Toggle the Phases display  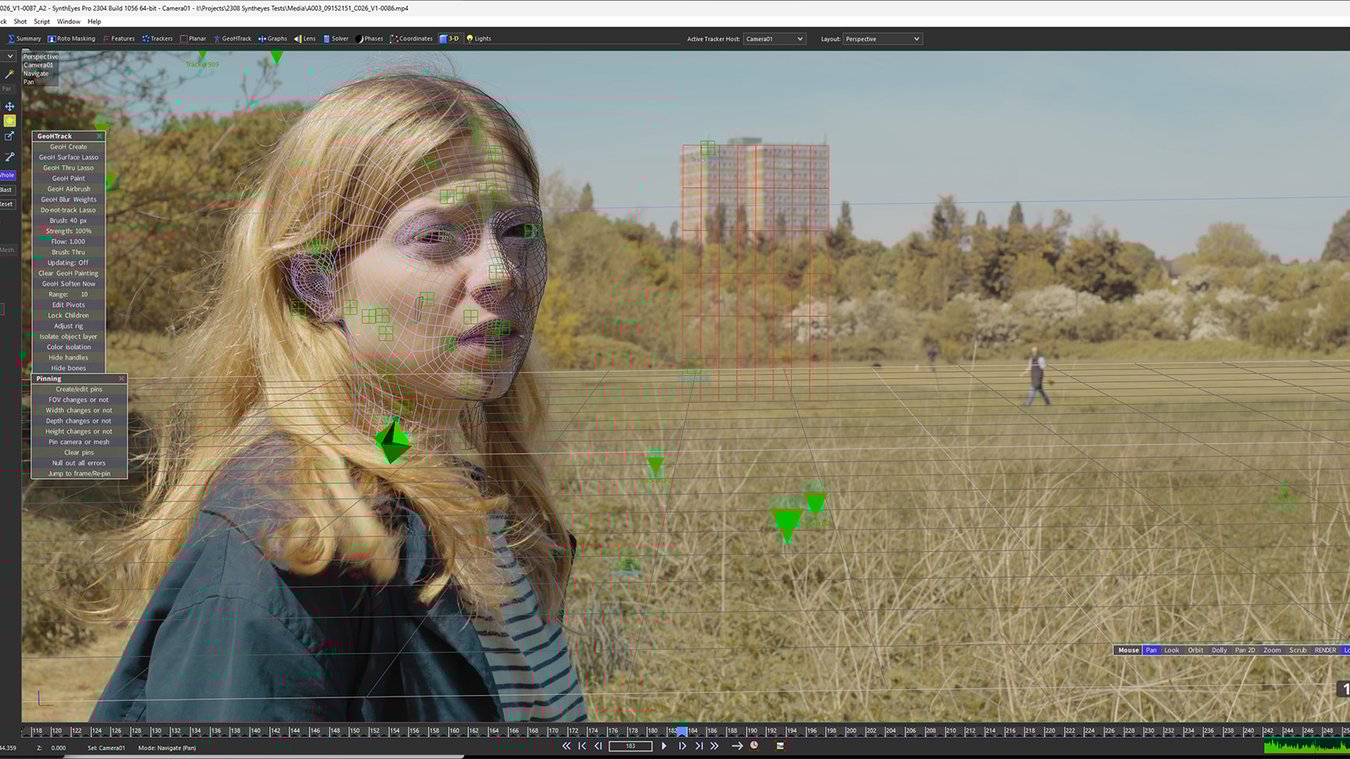371,38
